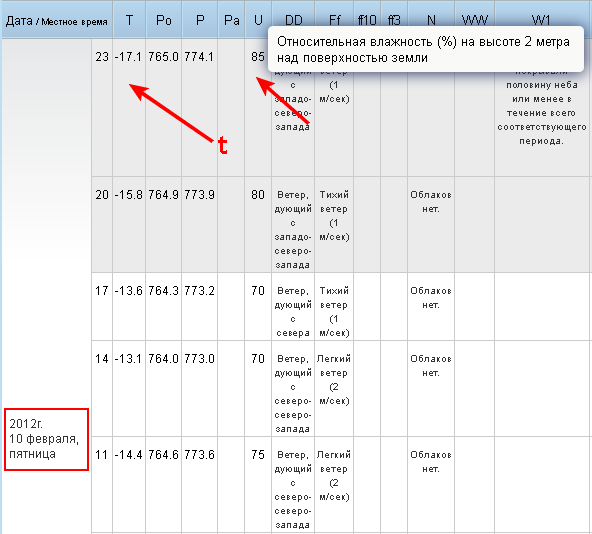Click the N cloudiness column header
592x534 pixels.
pos(431,20)
